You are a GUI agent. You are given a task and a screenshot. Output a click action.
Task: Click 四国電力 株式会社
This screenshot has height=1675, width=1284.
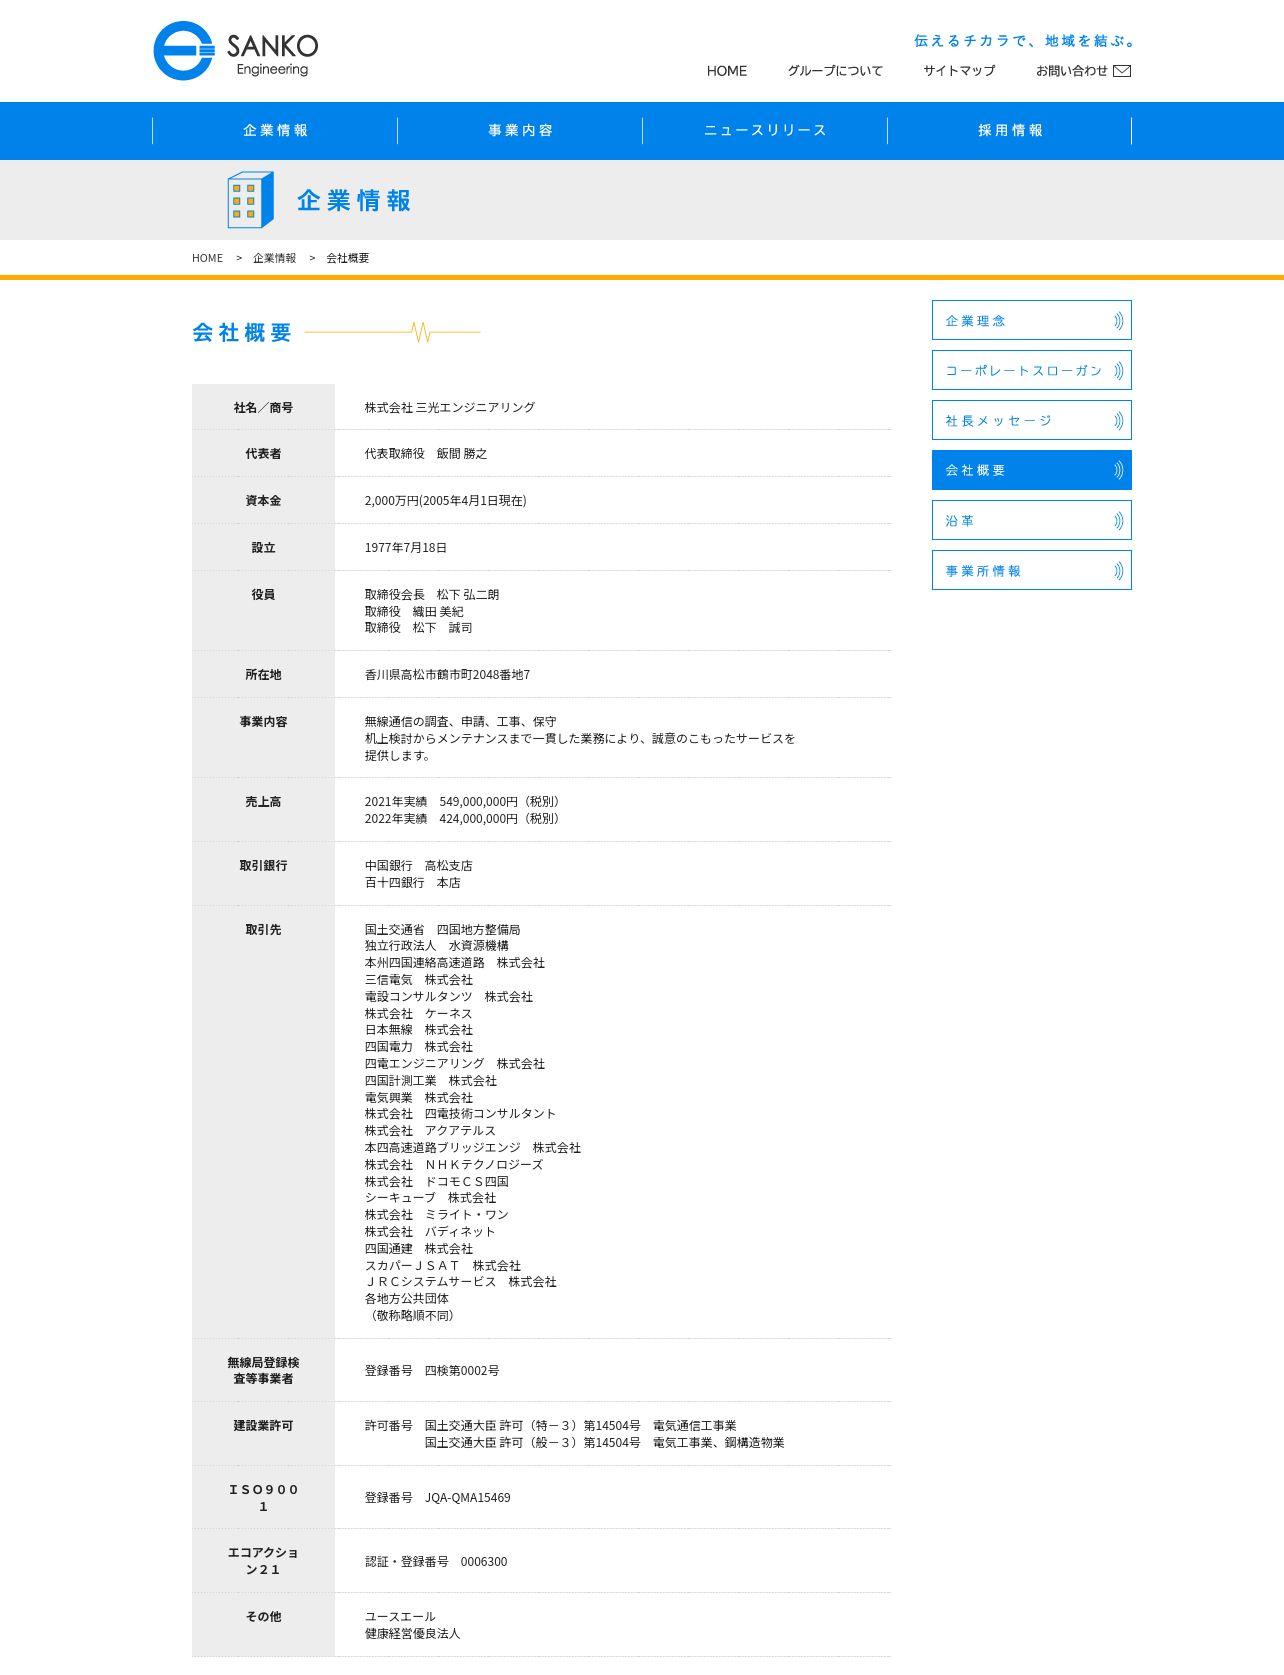tap(419, 1047)
